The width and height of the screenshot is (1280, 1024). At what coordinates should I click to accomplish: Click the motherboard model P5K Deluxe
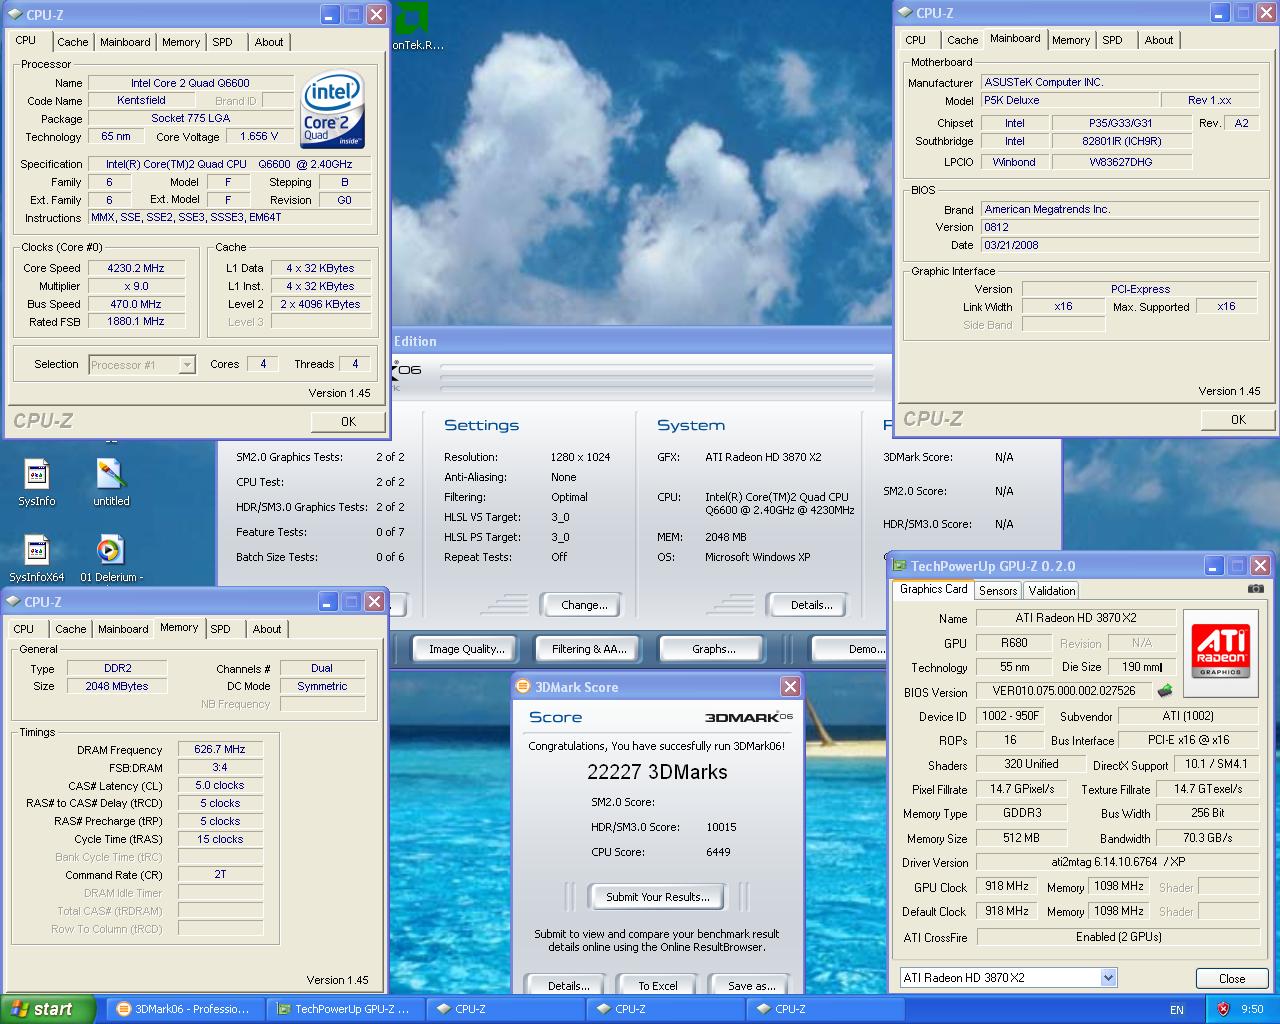1069,100
